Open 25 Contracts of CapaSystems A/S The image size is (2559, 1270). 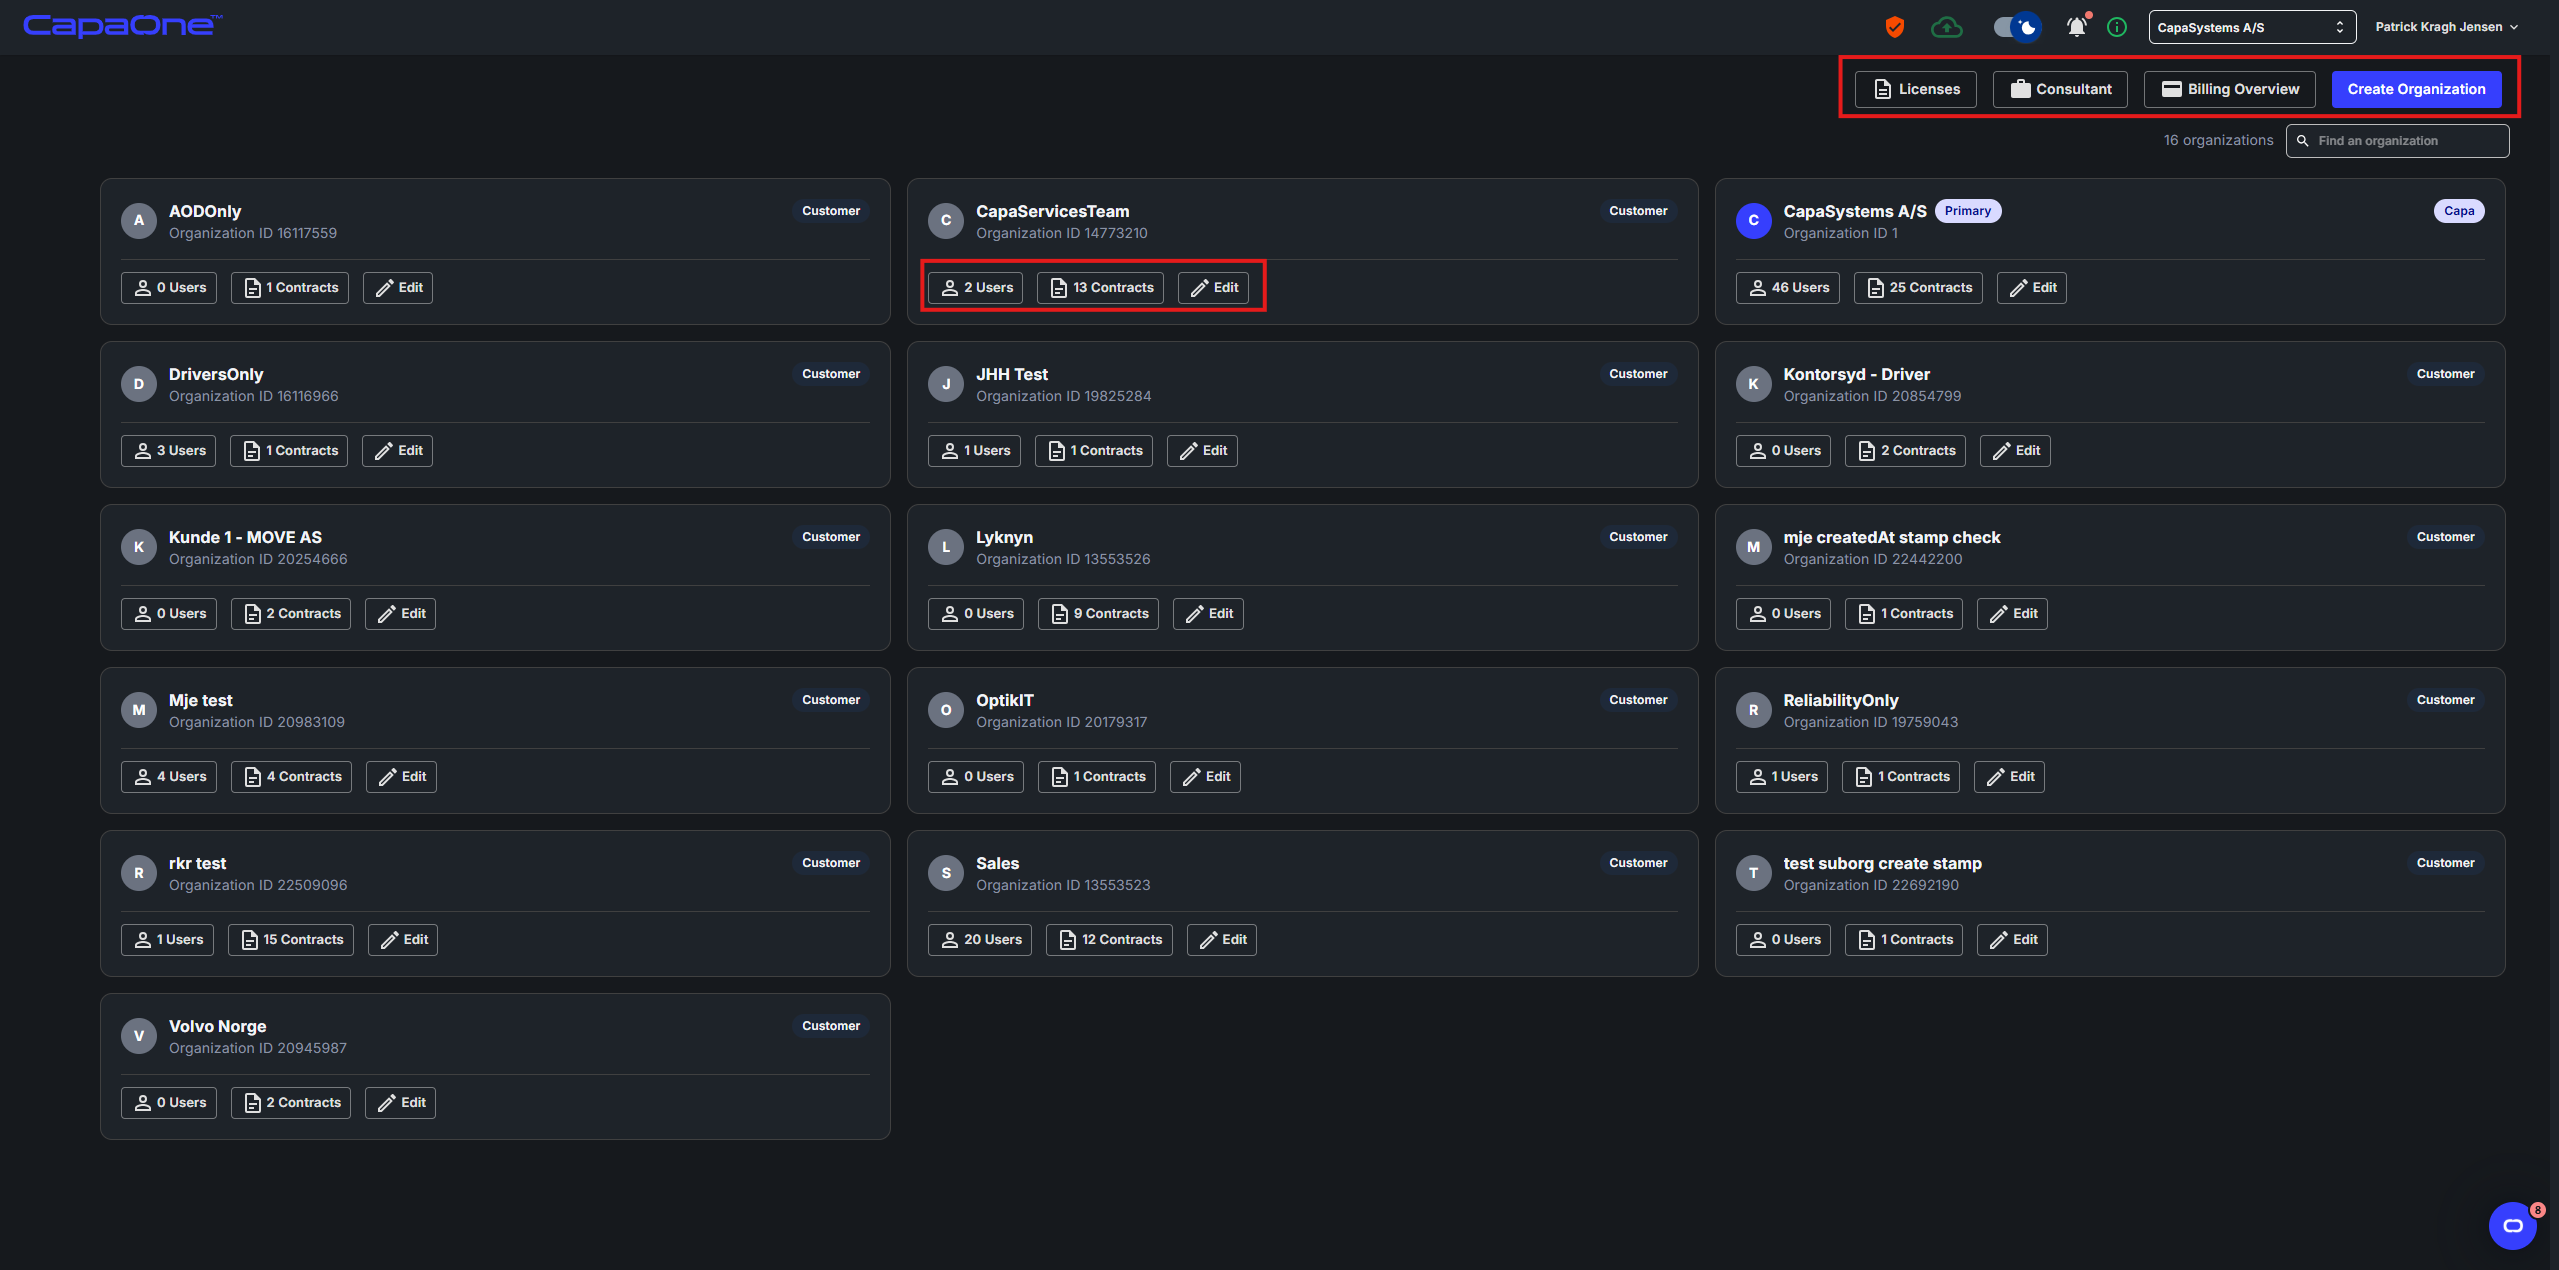coord(1918,288)
